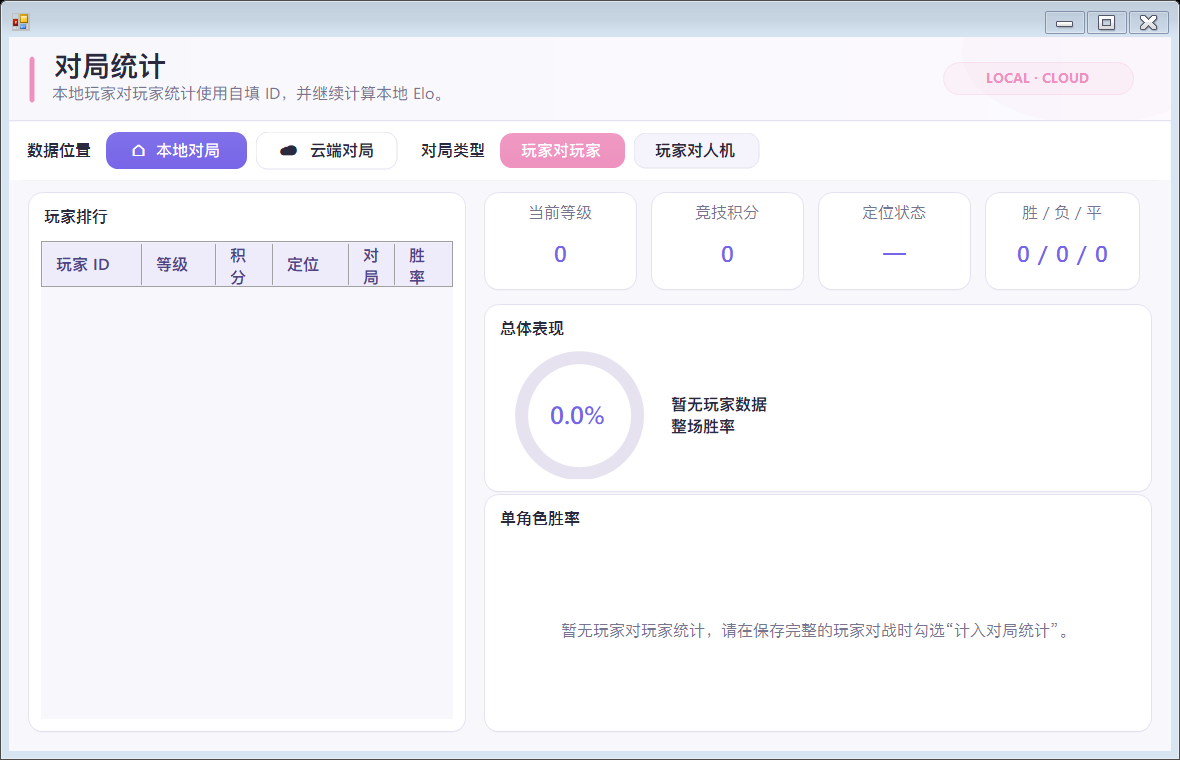Screen dimensions: 1180x760
Task: Click the app icon in title bar
Action: [x=20, y=23]
